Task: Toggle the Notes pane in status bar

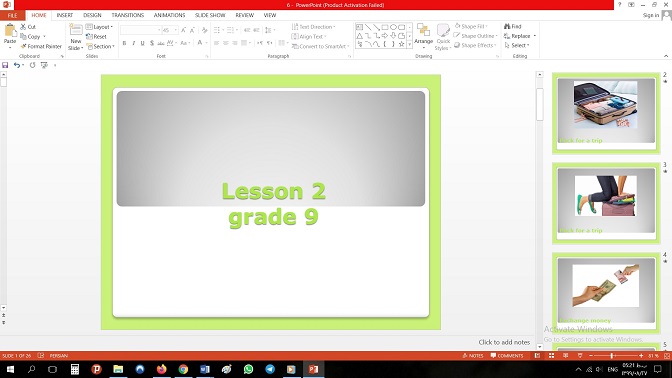Action: [x=473, y=356]
